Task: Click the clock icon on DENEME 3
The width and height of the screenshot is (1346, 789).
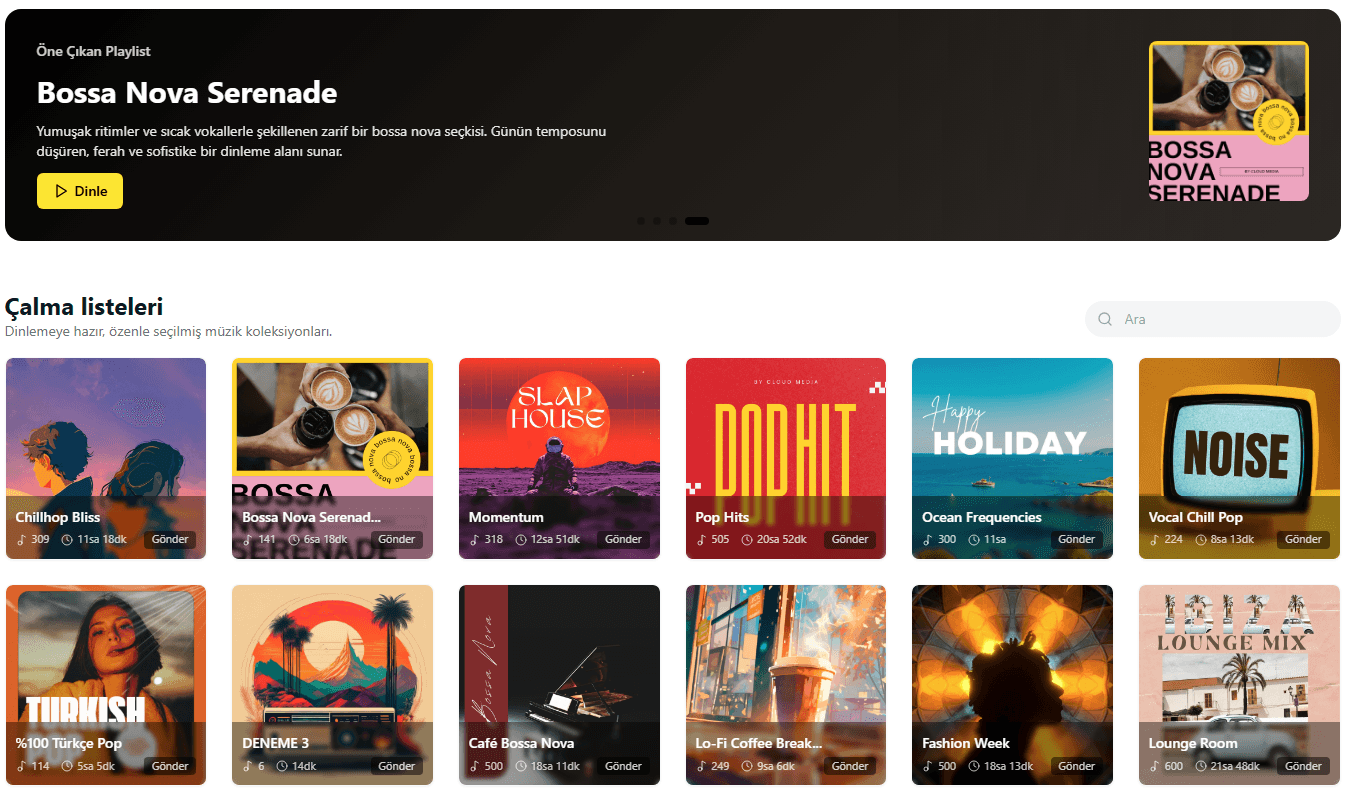Action: coord(282,767)
